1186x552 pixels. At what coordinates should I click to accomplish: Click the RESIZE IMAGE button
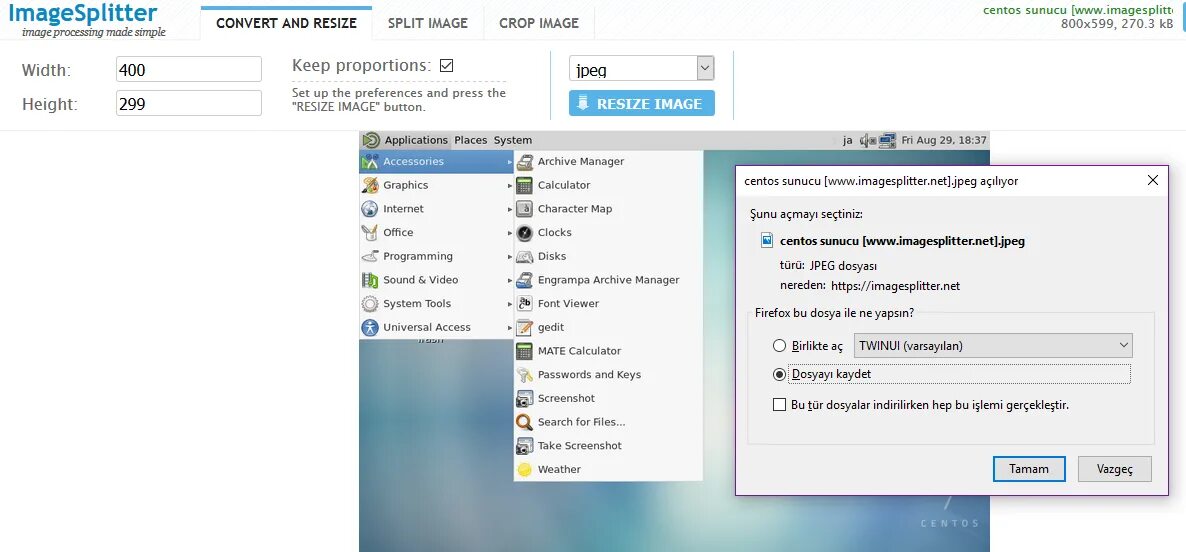coord(641,104)
